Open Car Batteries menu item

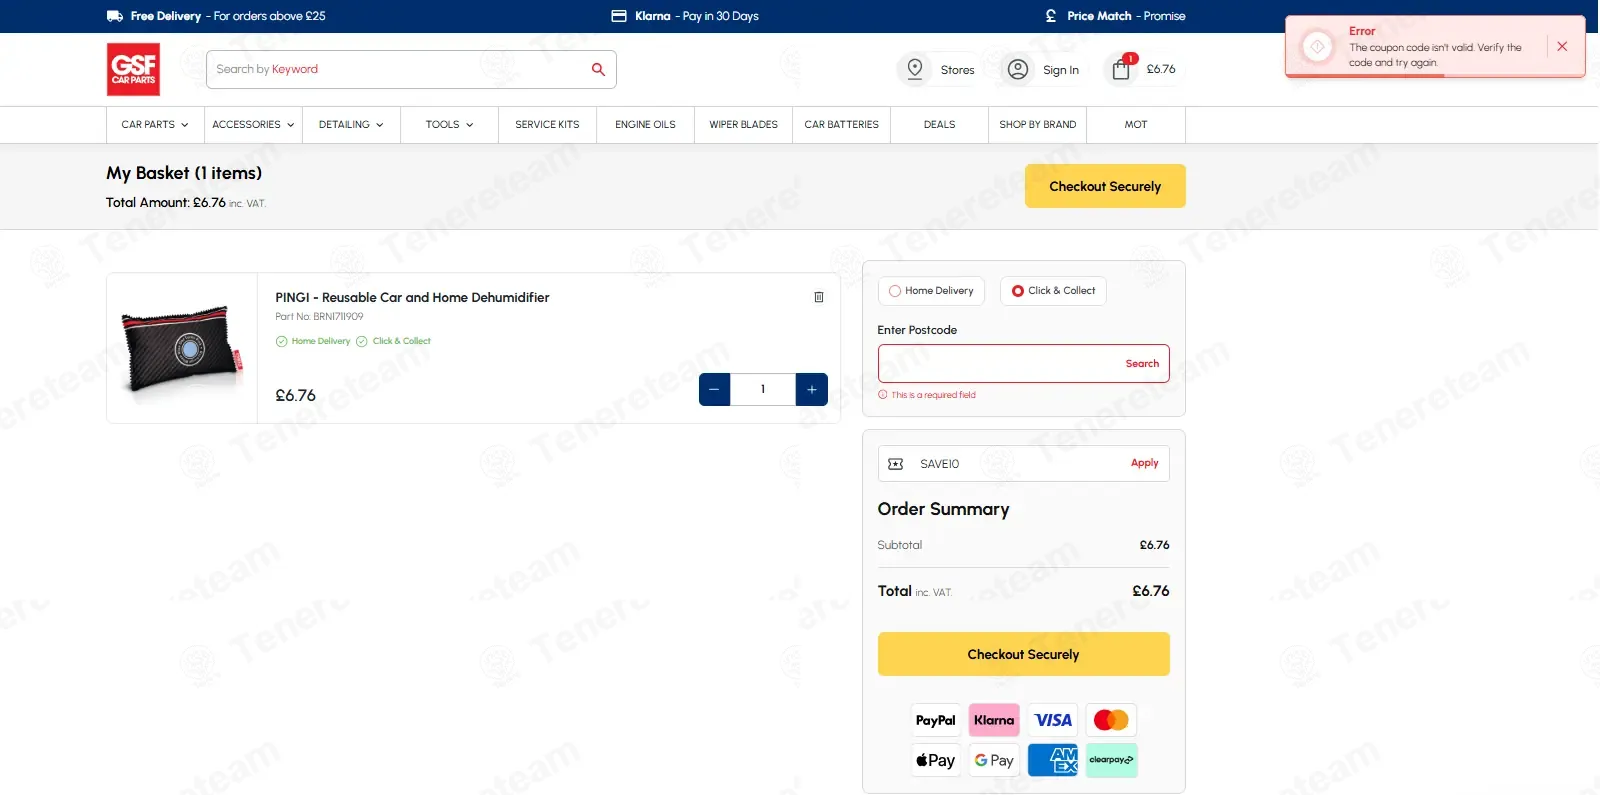click(841, 125)
